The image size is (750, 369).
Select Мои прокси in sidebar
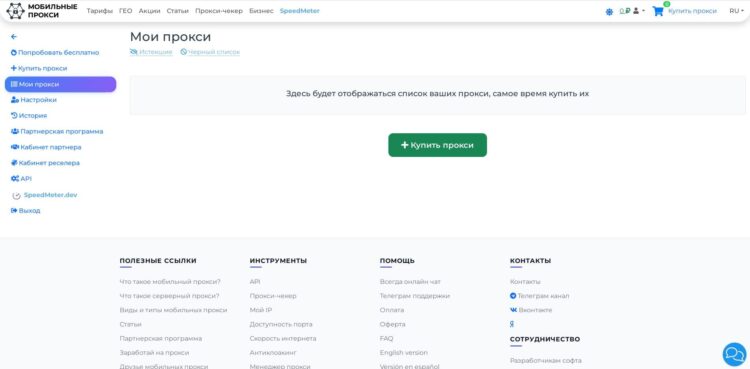60,84
